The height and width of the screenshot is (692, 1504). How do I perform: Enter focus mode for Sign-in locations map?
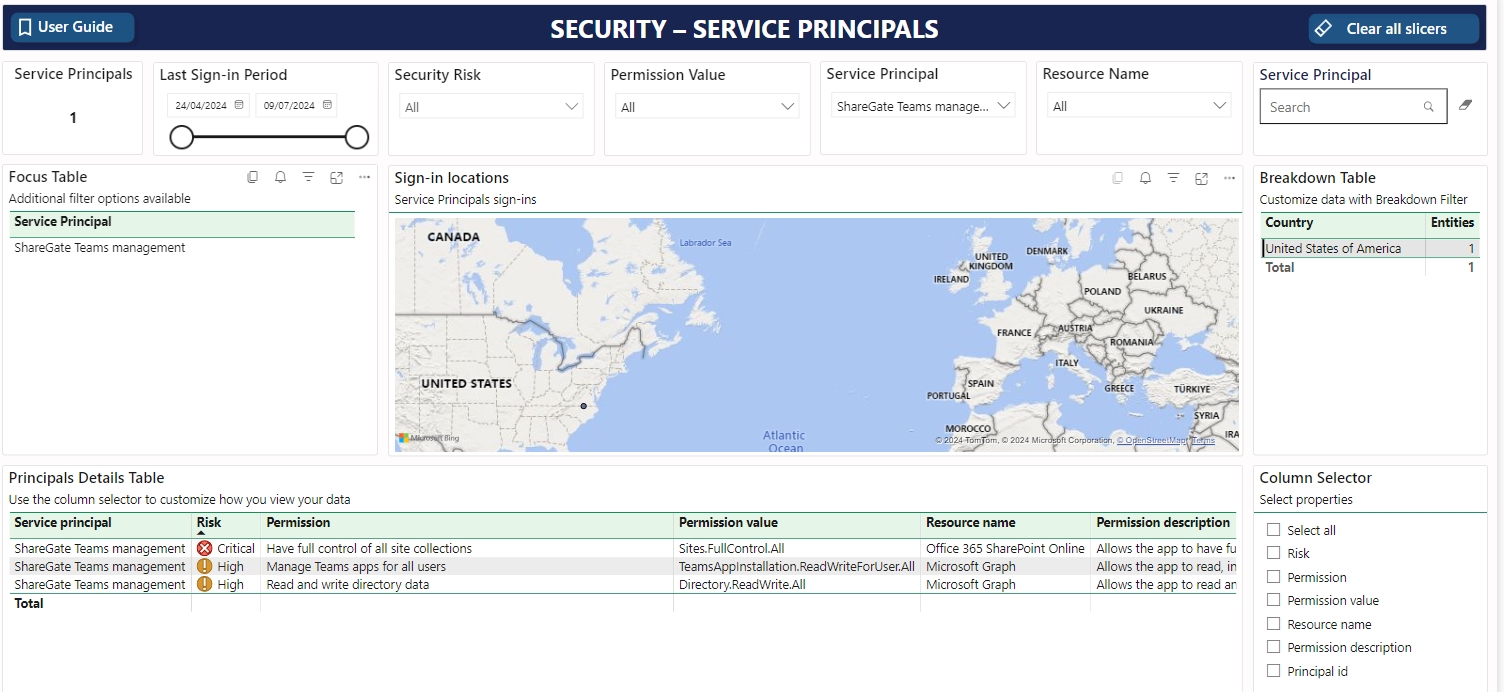click(x=1201, y=178)
